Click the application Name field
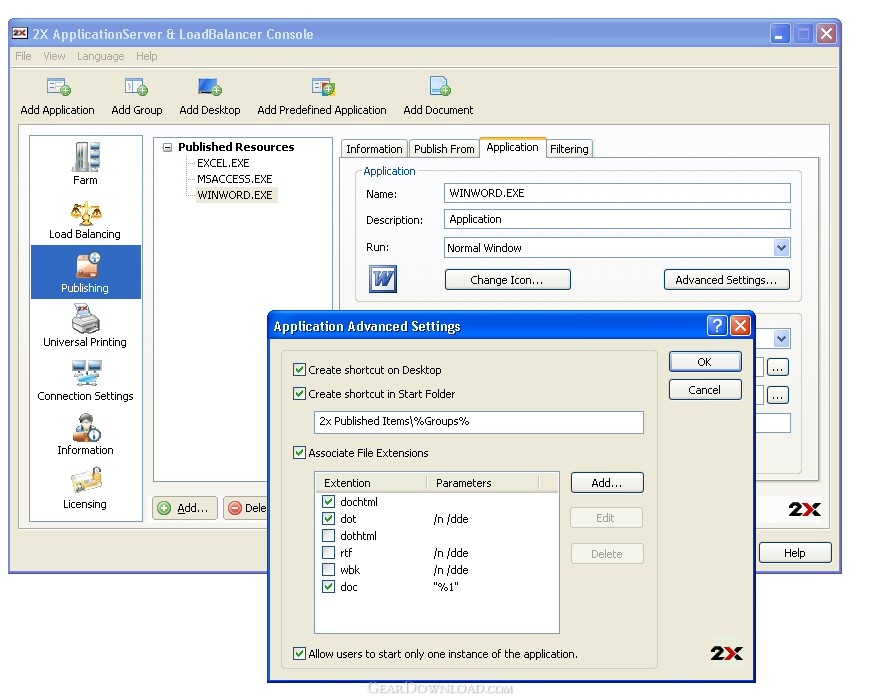 click(617, 193)
